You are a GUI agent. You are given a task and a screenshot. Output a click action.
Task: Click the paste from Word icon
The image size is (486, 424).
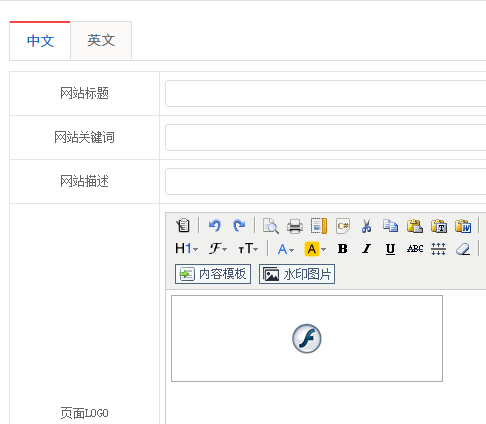[x=463, y=226]
